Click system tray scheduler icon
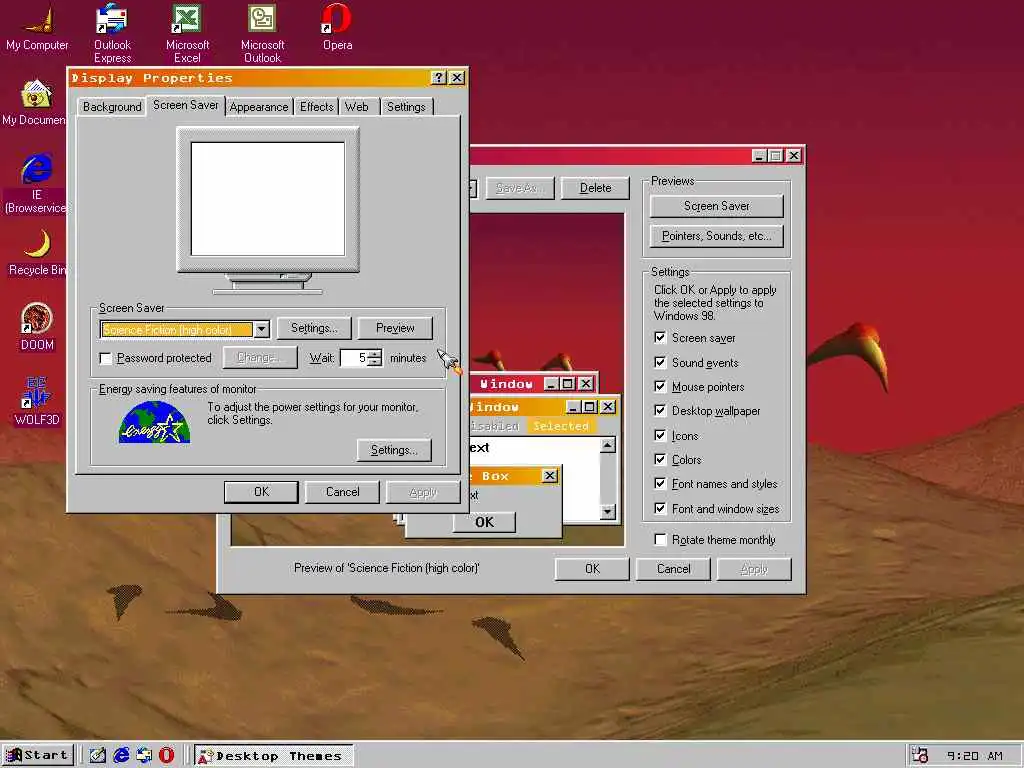1024x768 pixels. pyautogui.click(x=920, y=756)
